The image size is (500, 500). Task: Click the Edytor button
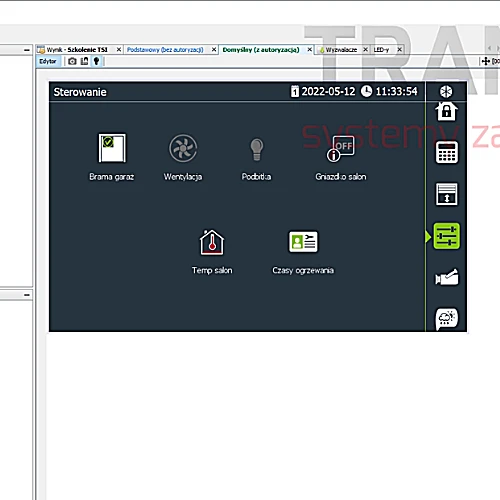tap(48, 61)
